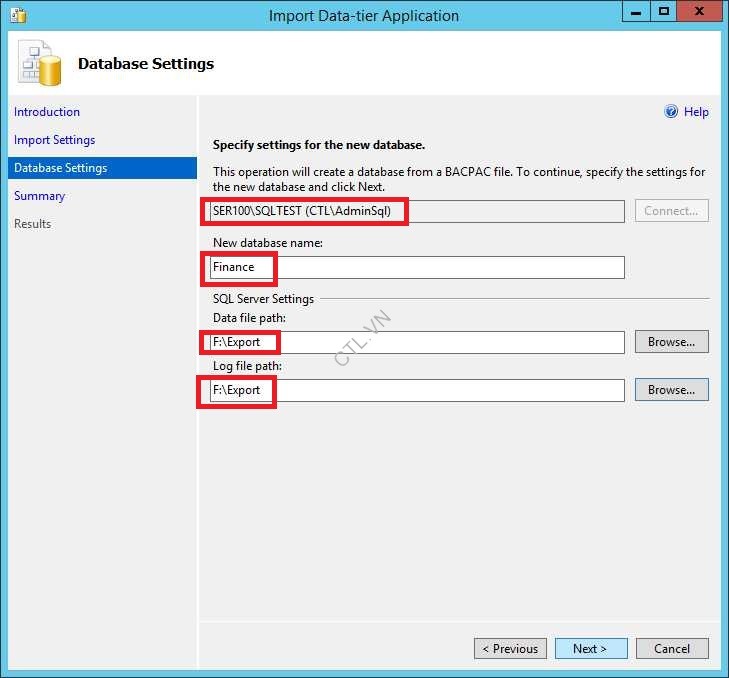Click the New database name field containing Finance
Image resolution: width=729 pixels, height=678 pixels.
click(x=417, y=267)
